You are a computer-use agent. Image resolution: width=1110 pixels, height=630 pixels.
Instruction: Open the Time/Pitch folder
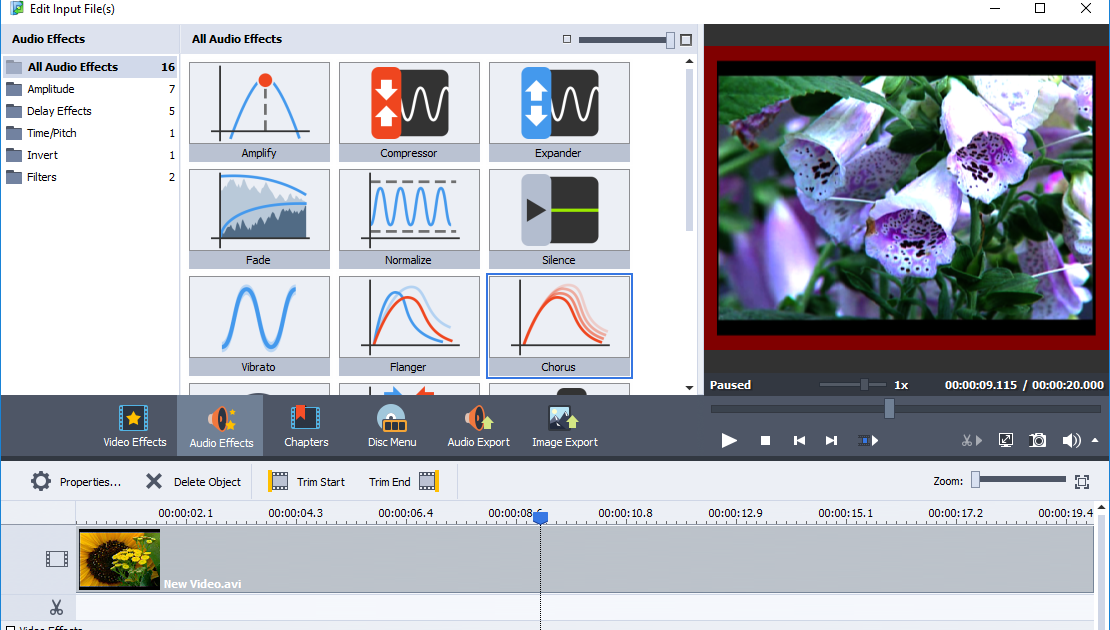90,133
